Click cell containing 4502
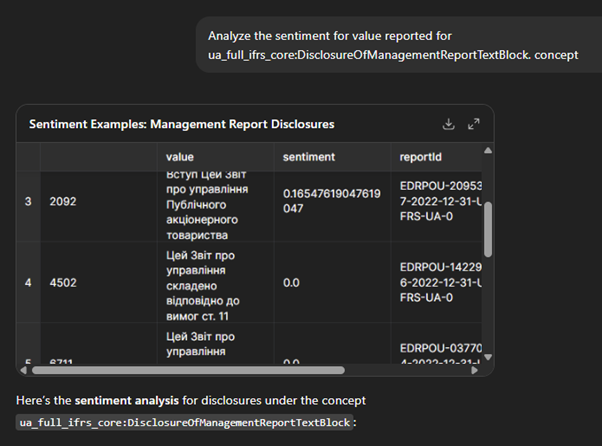Screen dimensions: 602x446 coord(62,283)
